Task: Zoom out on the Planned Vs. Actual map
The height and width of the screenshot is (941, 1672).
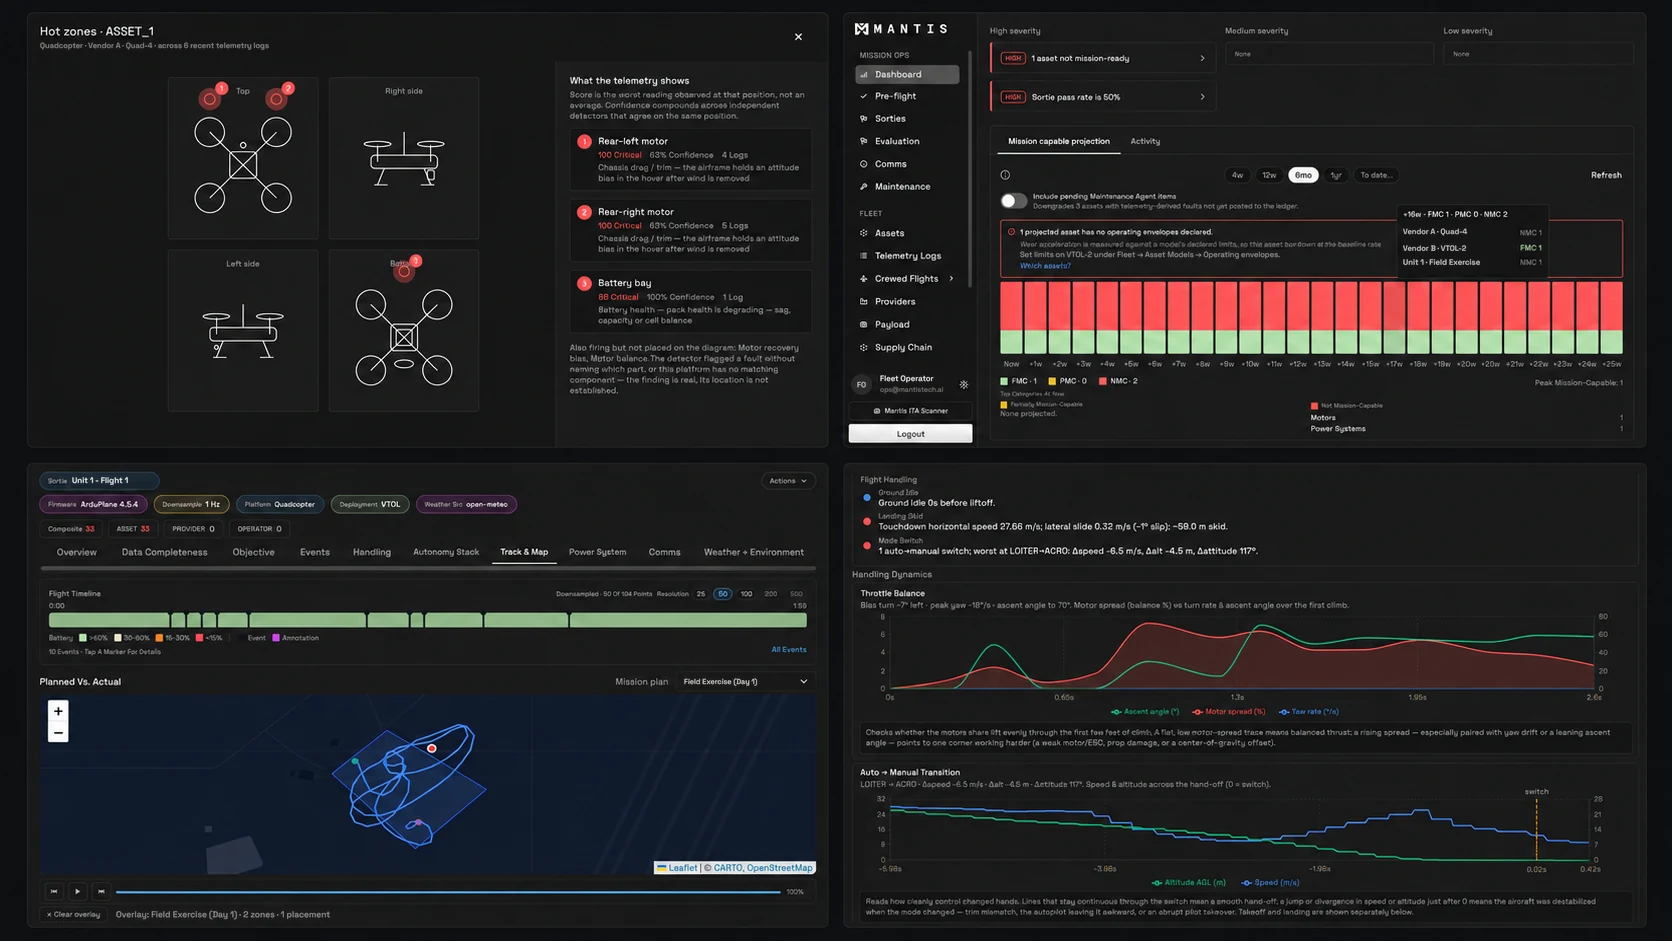Action: [x=58, y=733]
